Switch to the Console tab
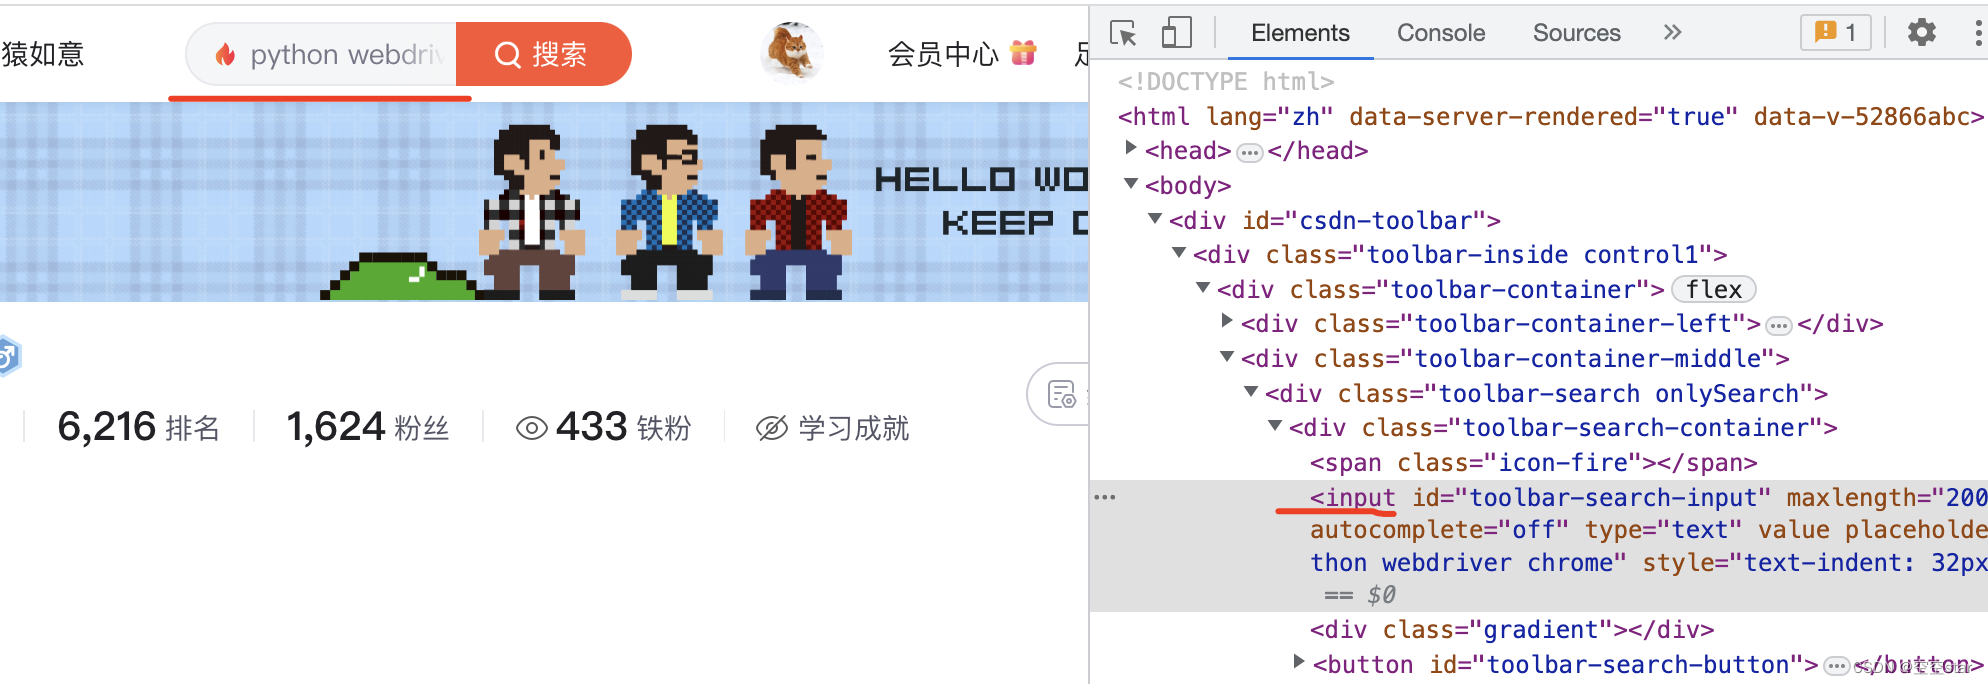Image resolution: width=1988 pixels, height=684 pixels. coord(1440,33)
